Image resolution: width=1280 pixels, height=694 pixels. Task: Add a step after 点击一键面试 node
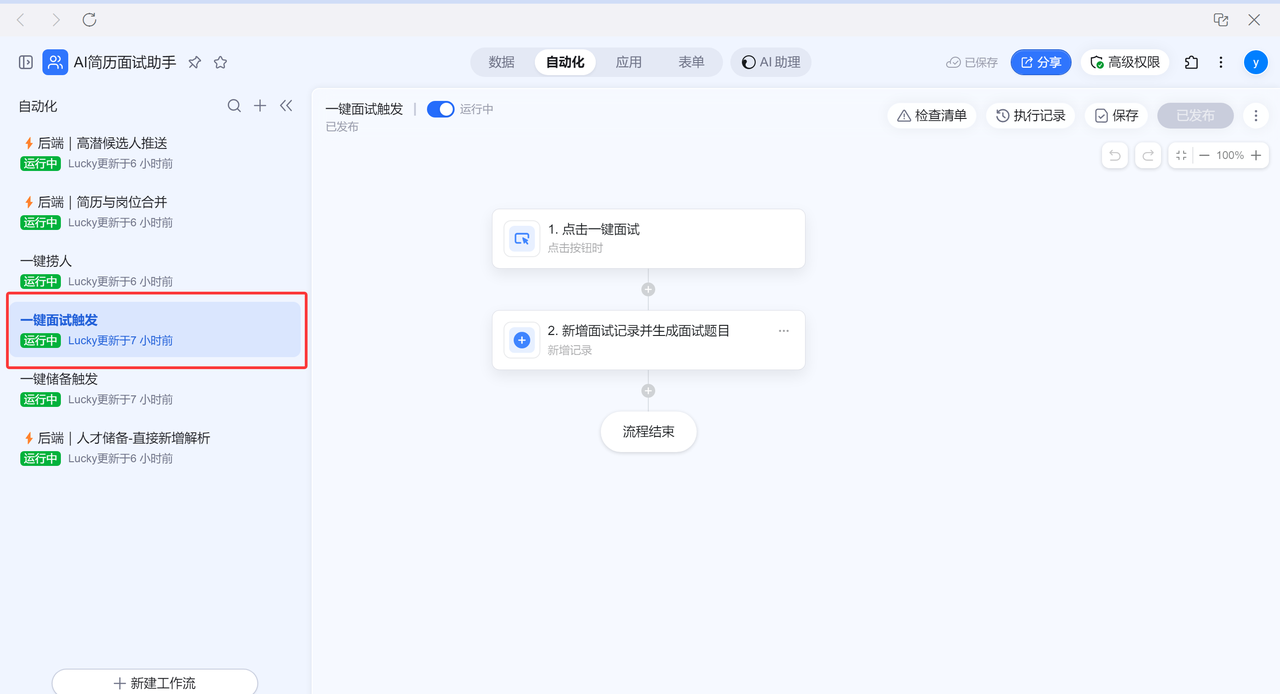pyautogui.click(x=648, y=290)
